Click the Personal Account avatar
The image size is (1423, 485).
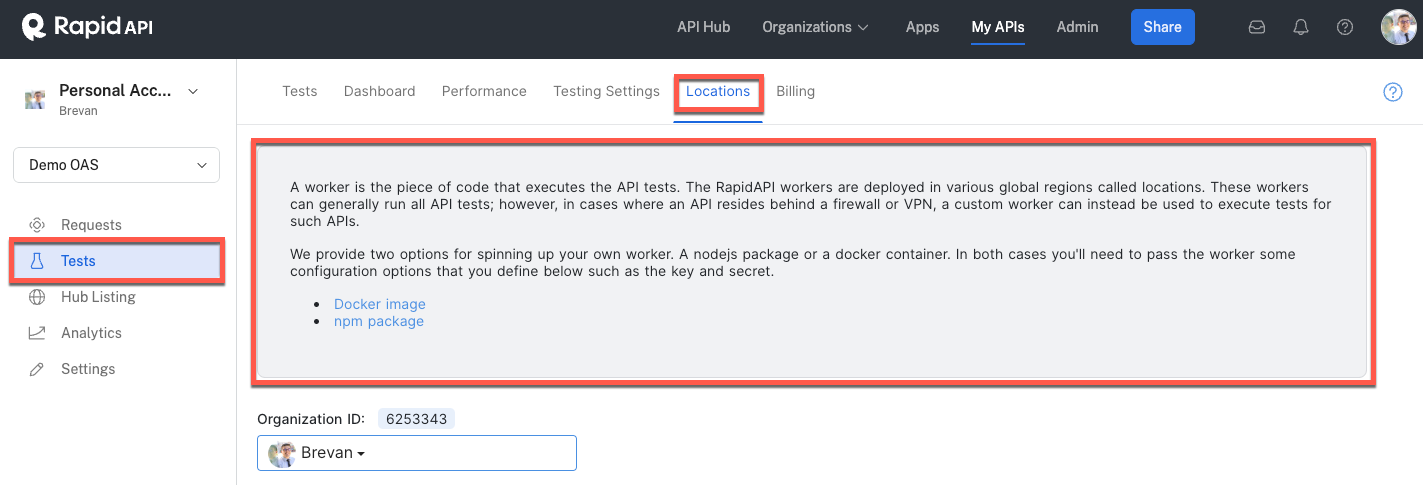pyautogui.click(x=35, y=99)
